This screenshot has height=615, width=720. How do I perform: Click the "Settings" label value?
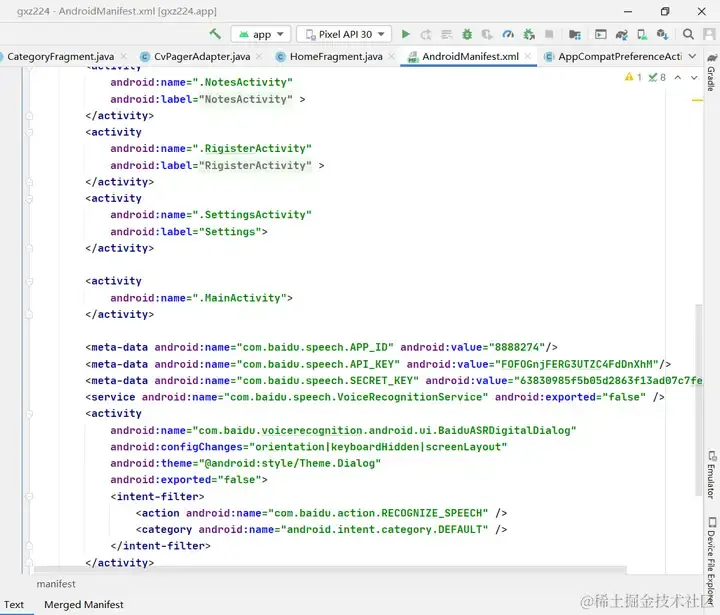point(230,231)
